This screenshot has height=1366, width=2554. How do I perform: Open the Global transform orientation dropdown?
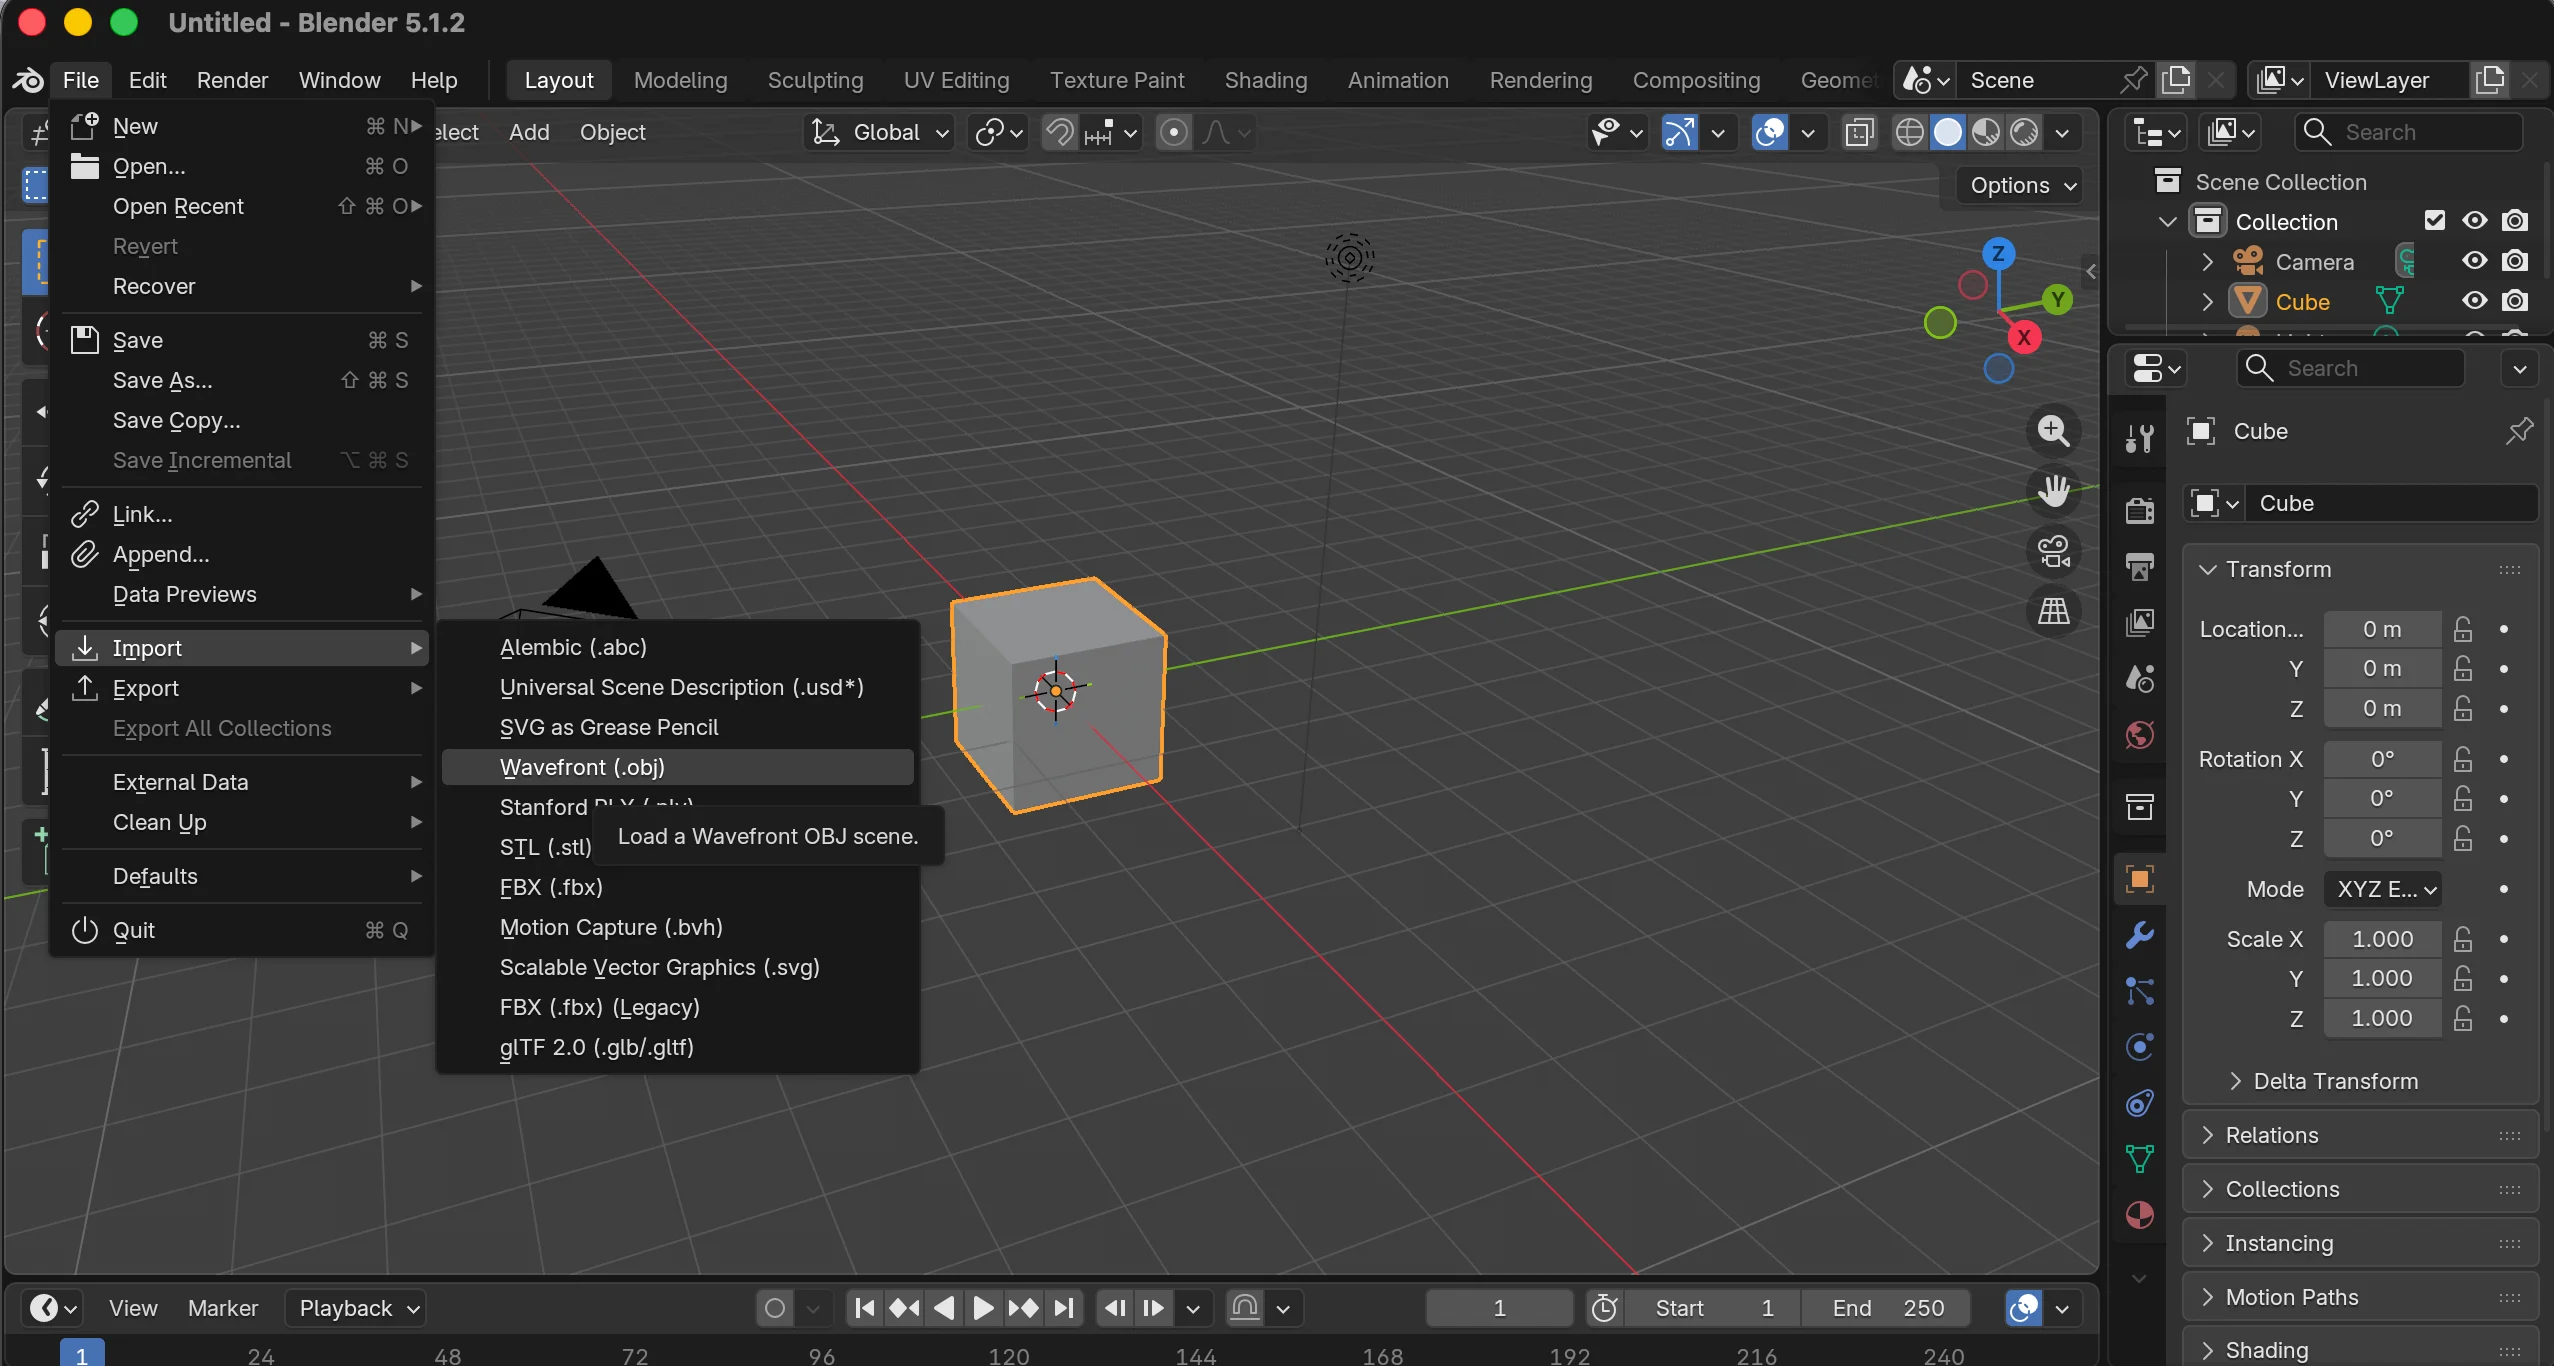879,132
